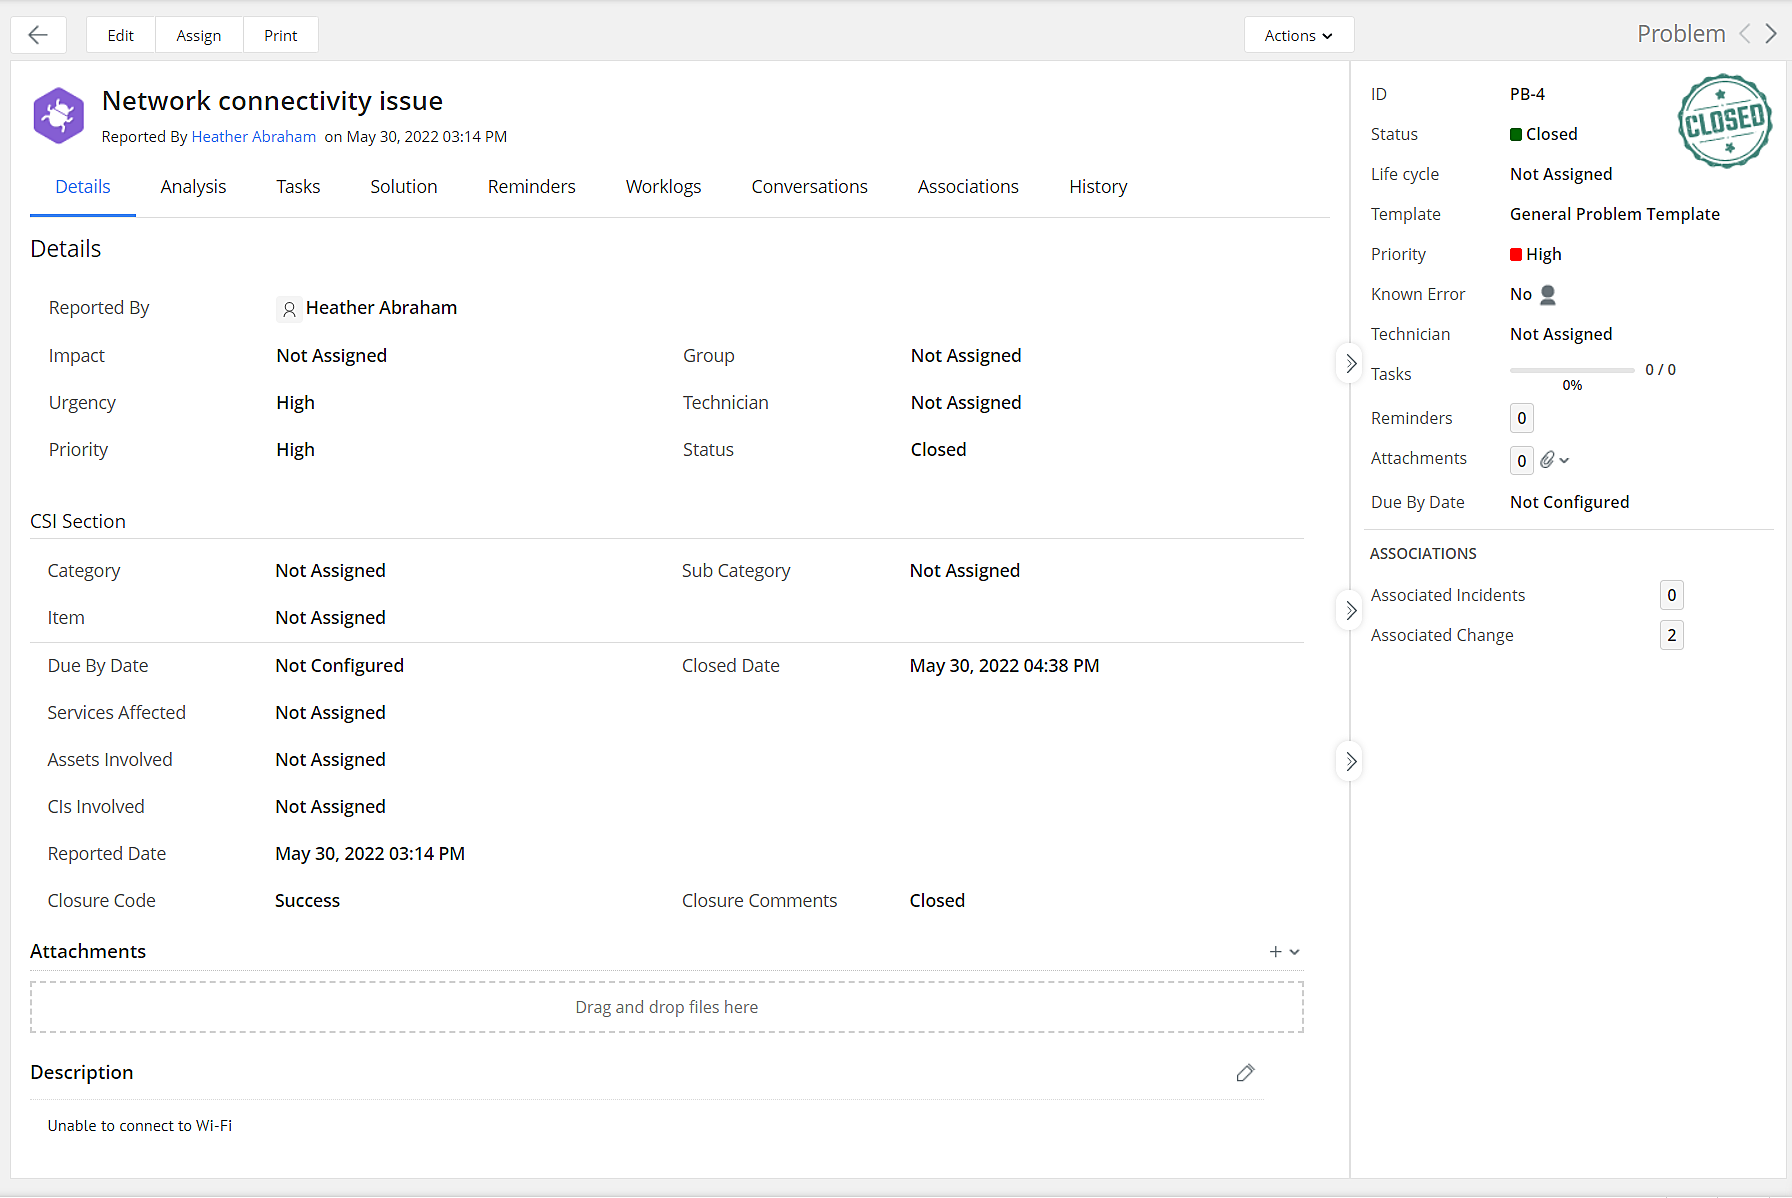Click the purple bug problem icon
Screen dimensions: 1792x1198
coord(58,116)
